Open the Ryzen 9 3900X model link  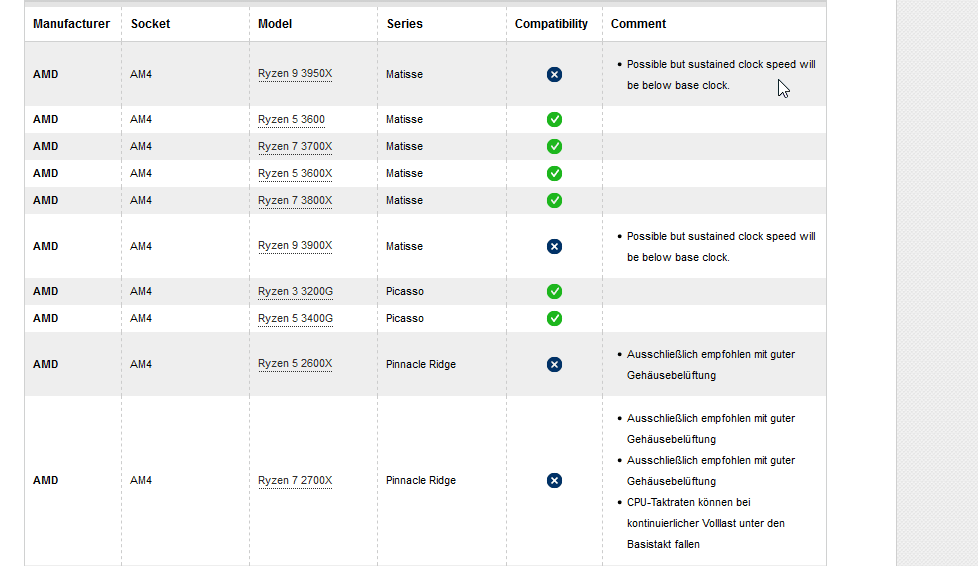(295, 246)
